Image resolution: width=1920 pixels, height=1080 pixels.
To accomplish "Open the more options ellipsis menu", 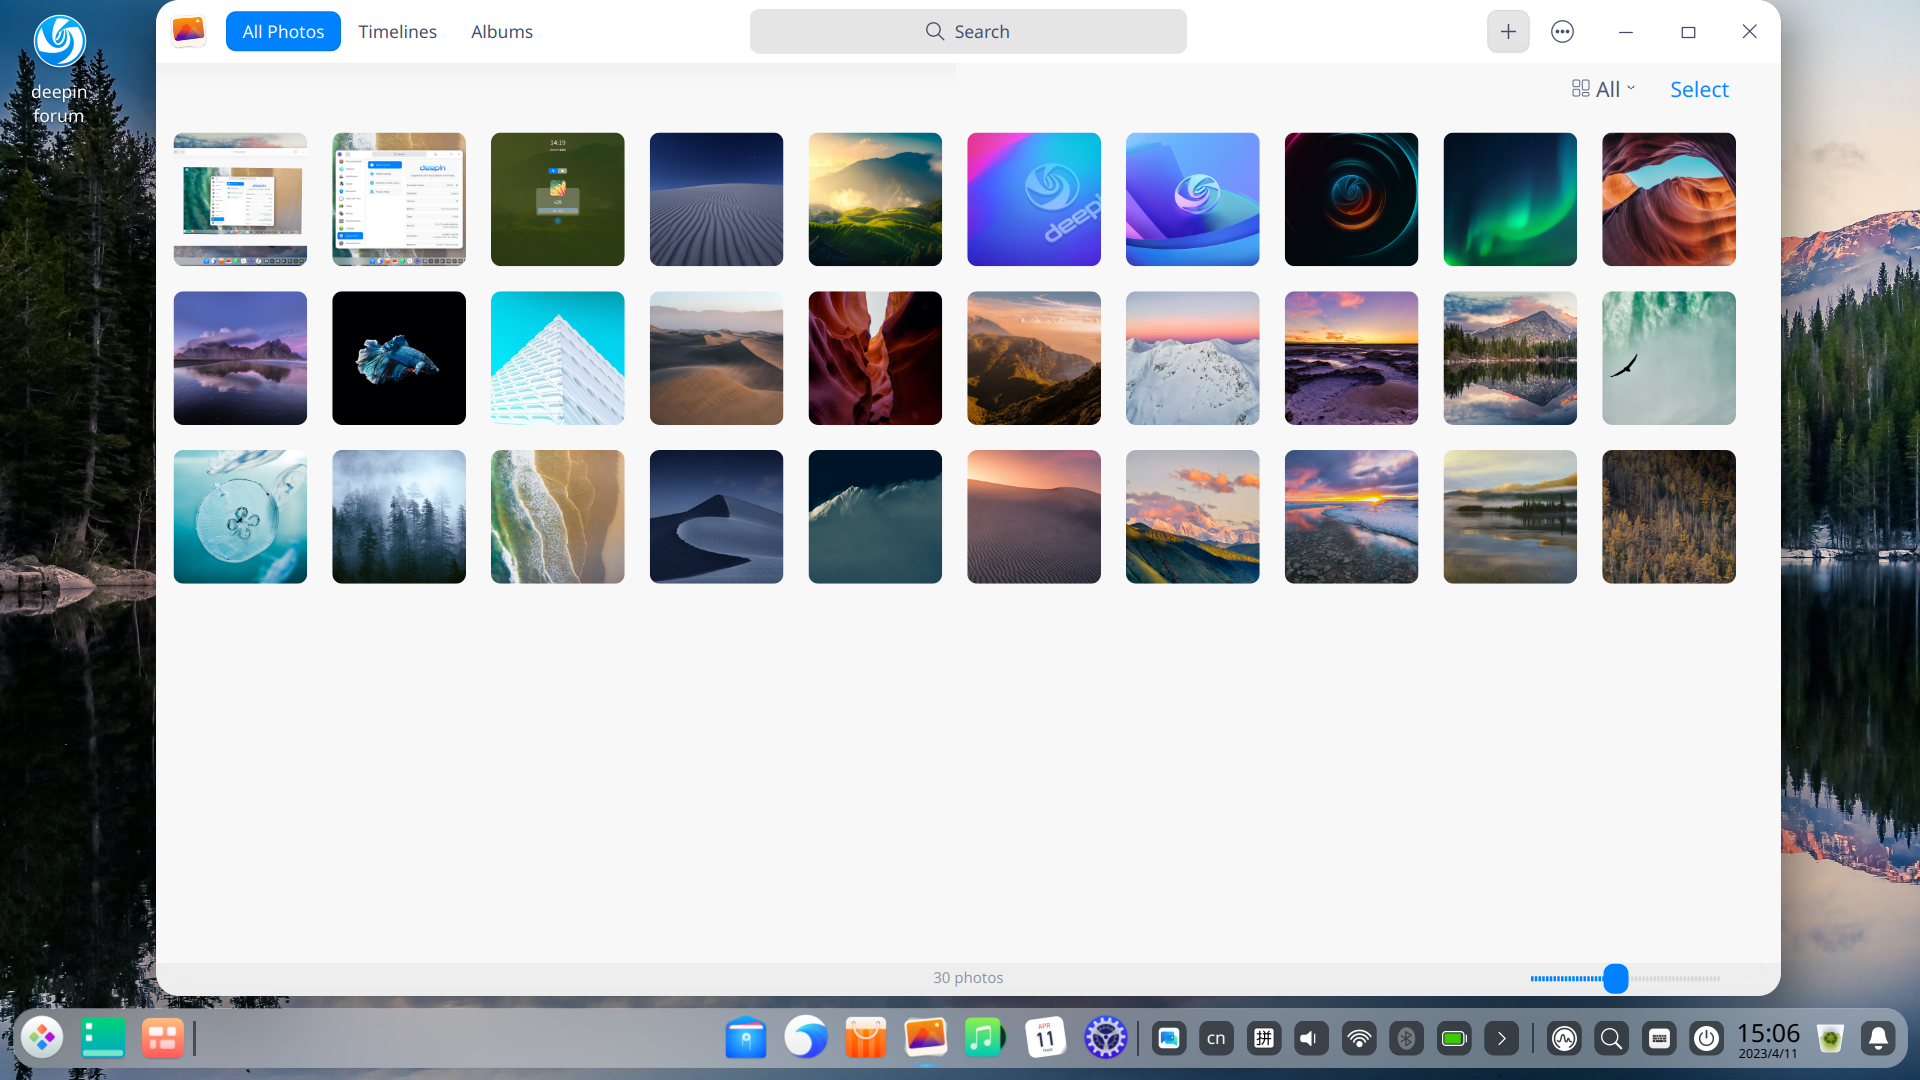I will 1562,31.
